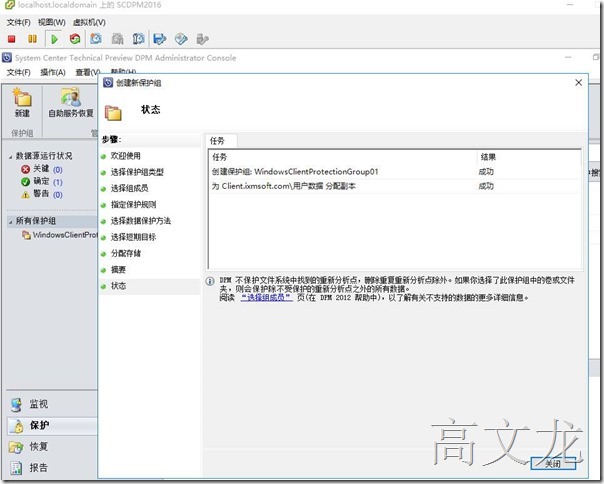Start the VM with the green play icon

(x=54, y=39)
